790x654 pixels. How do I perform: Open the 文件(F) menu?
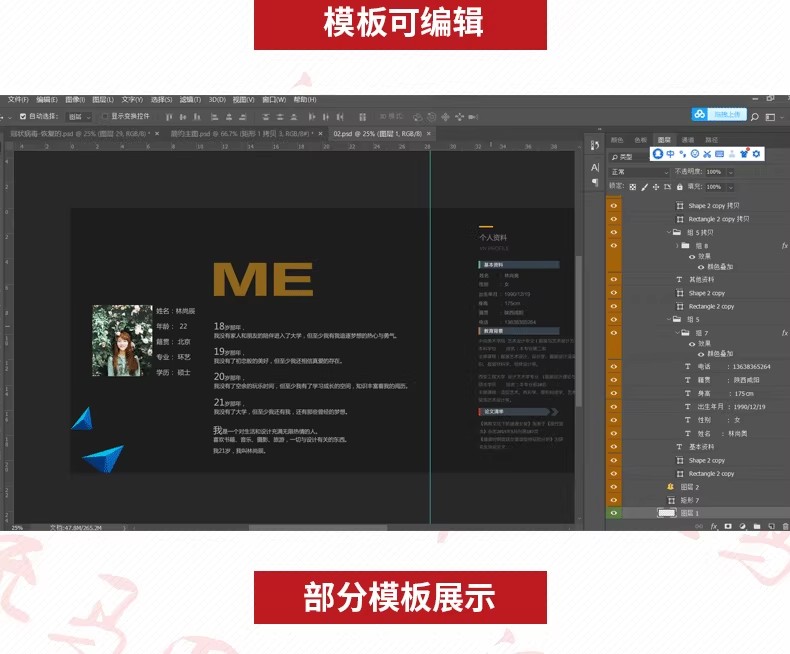(18, 100)
